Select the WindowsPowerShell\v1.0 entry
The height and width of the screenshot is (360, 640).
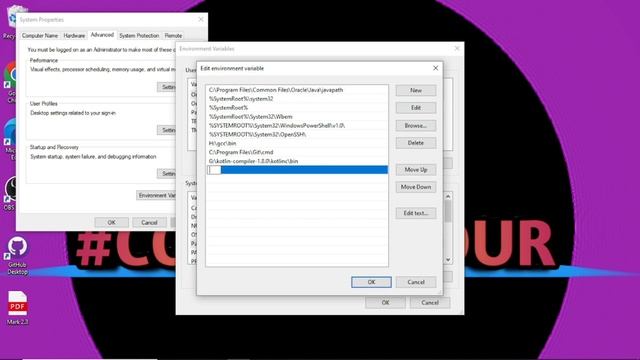[297, 125]
